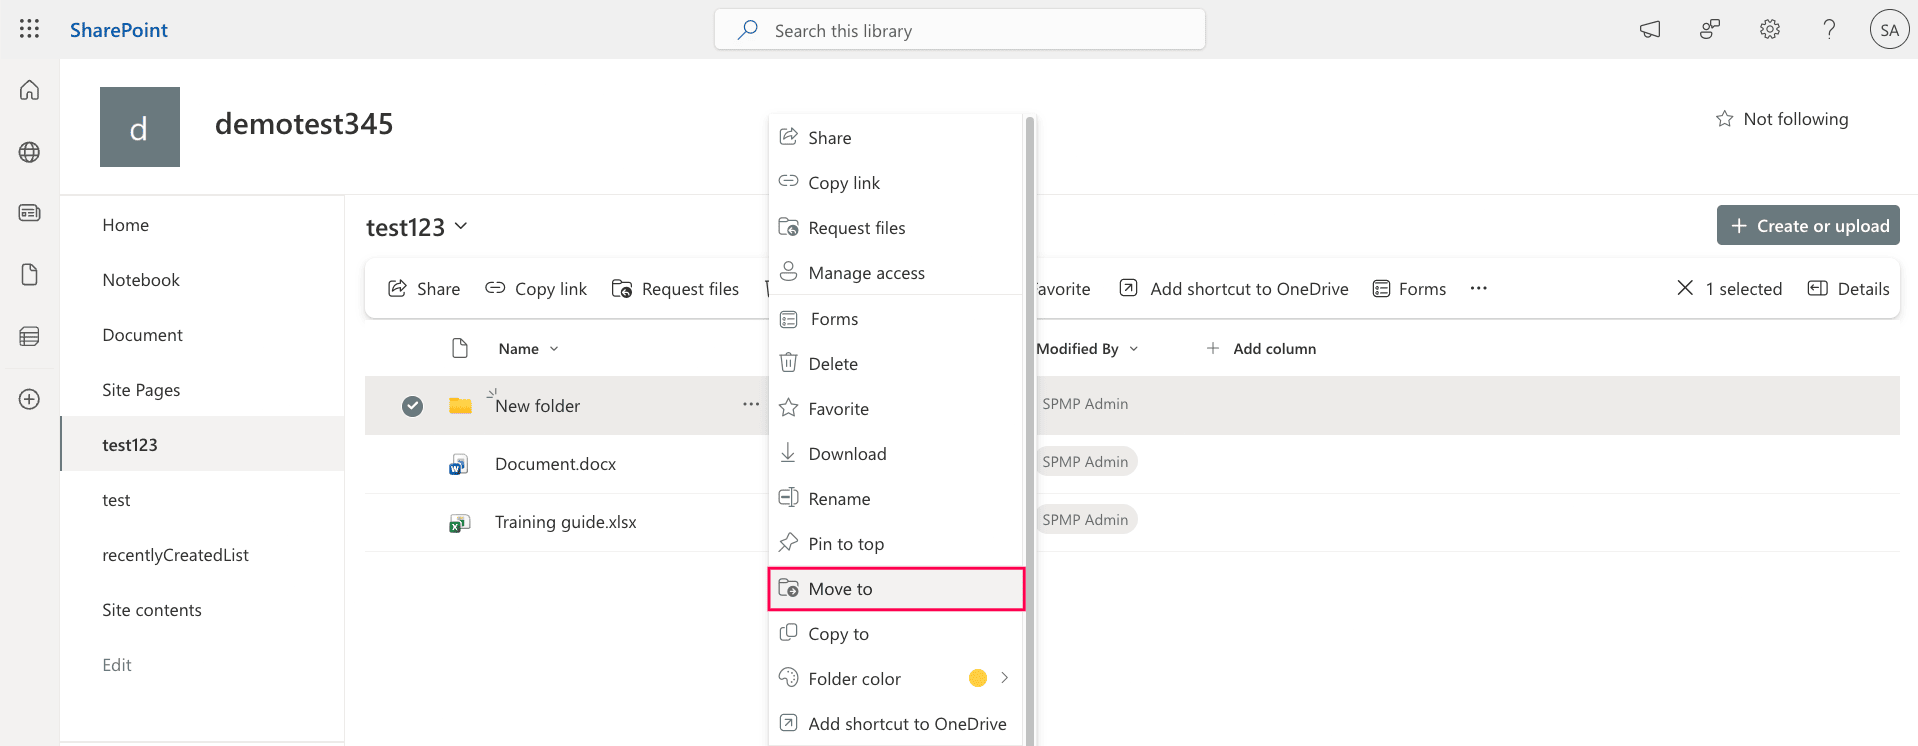Click the plus icon of Add column
This screenshot has width=1918, height=746.
(x=1213, y=348)
